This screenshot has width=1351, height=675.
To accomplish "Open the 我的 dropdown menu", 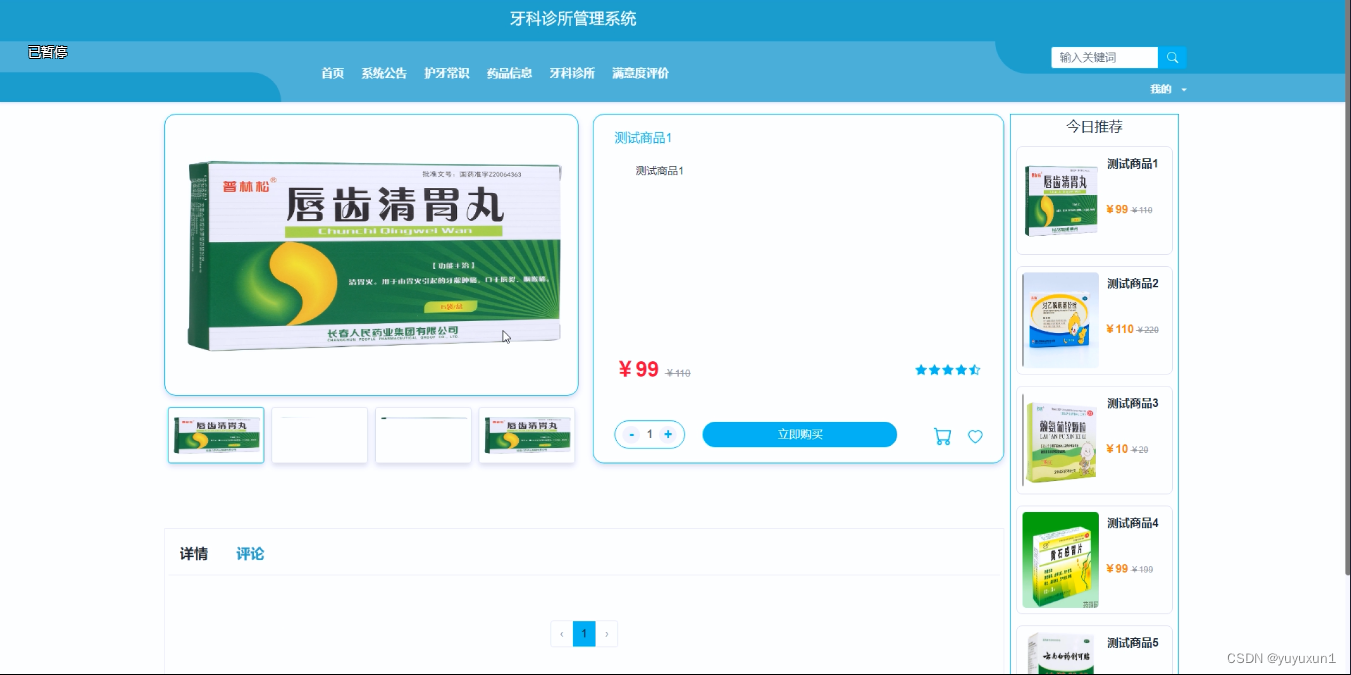I will coord(1168,89).
